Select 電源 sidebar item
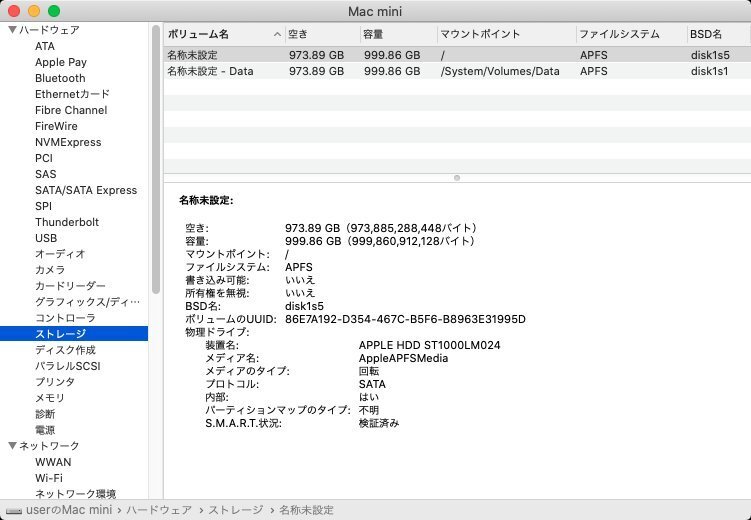 pyautogui.click(x=45, y=430)
